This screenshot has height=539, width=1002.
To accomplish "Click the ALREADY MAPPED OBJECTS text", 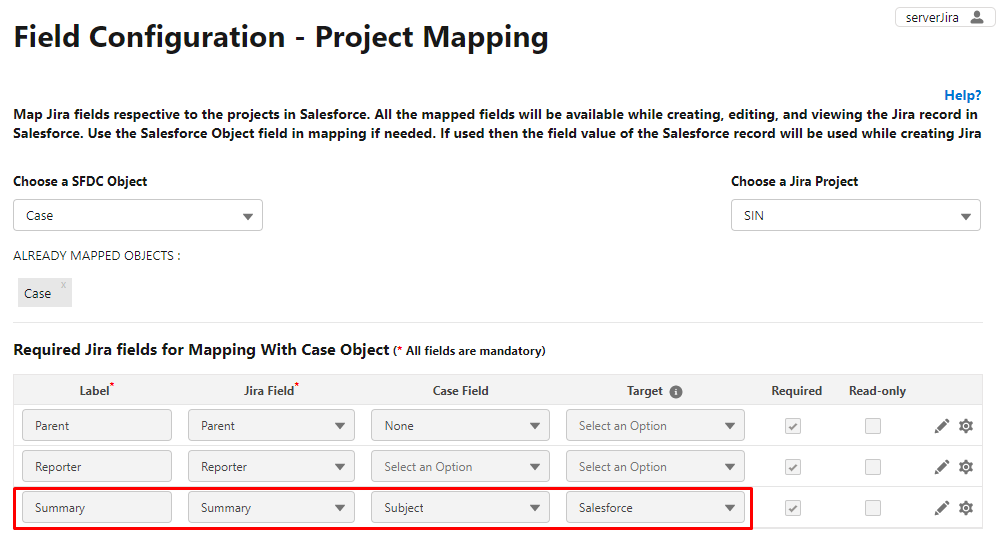I will (x=96, y=256).
